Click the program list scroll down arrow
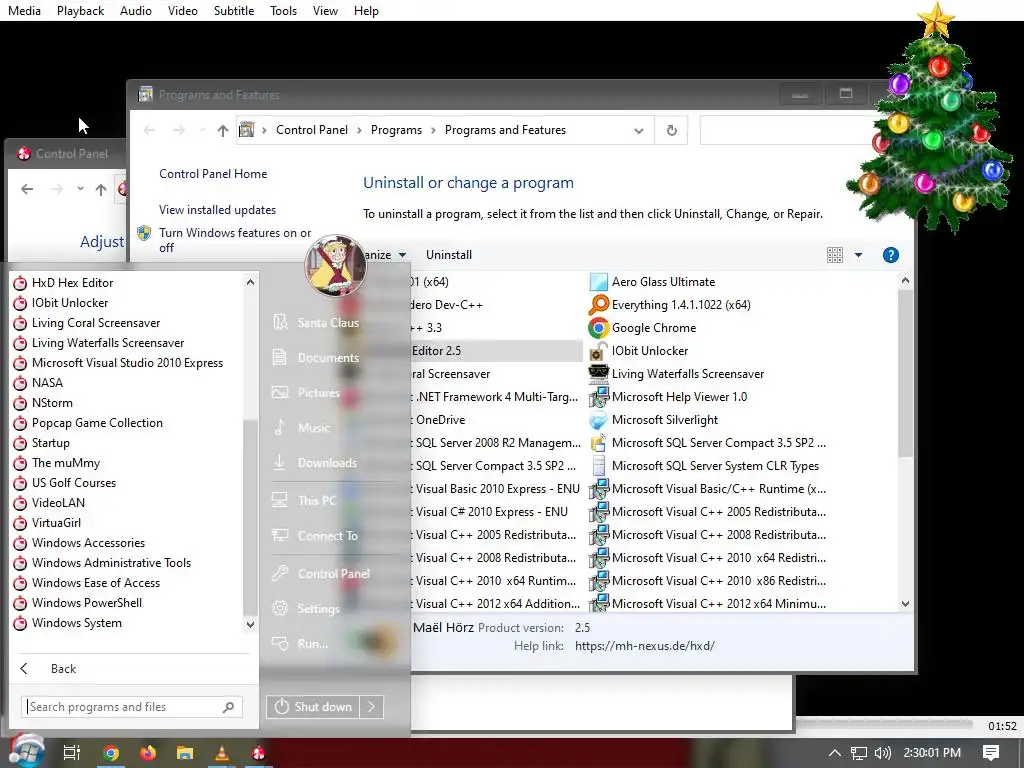 (905, 604)
